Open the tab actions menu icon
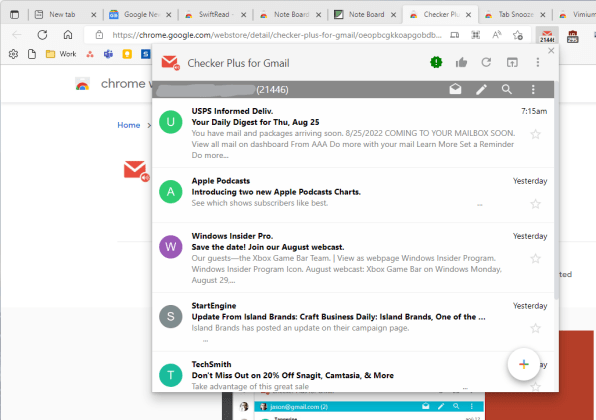The width and height of the screenshot is (596, 420). 14,15
